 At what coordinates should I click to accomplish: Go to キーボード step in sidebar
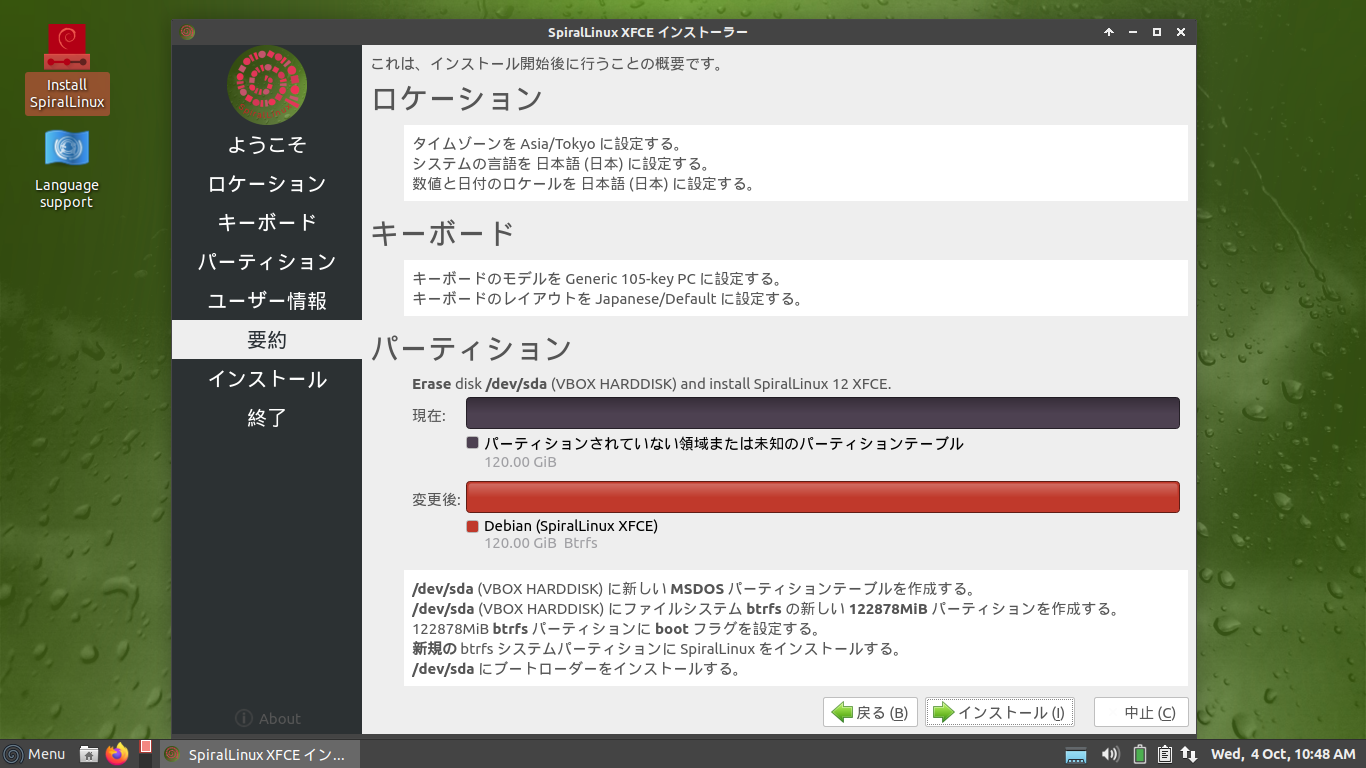267,223
